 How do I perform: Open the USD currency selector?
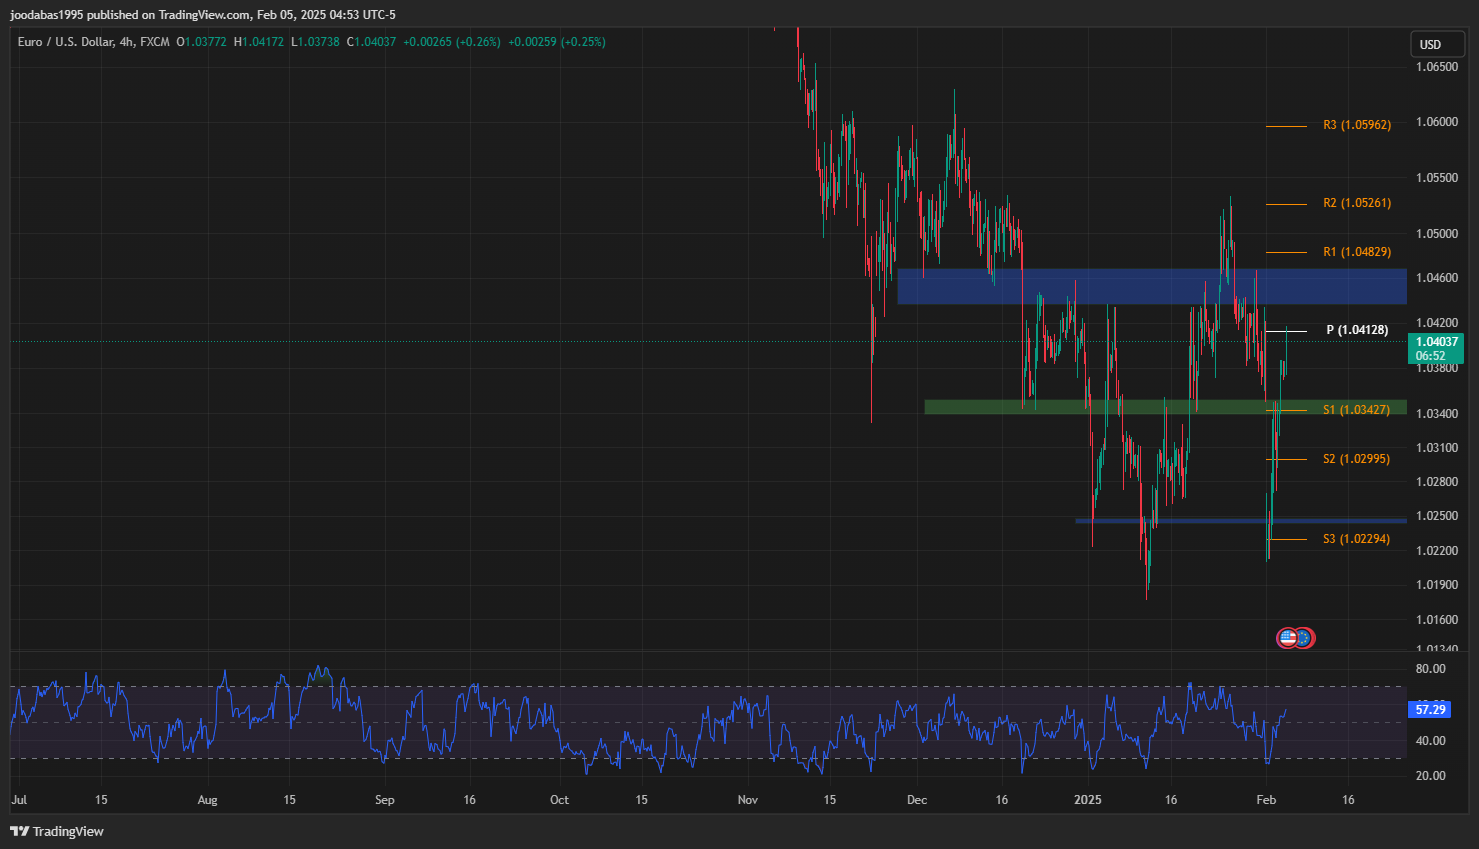click(1430, 44)
